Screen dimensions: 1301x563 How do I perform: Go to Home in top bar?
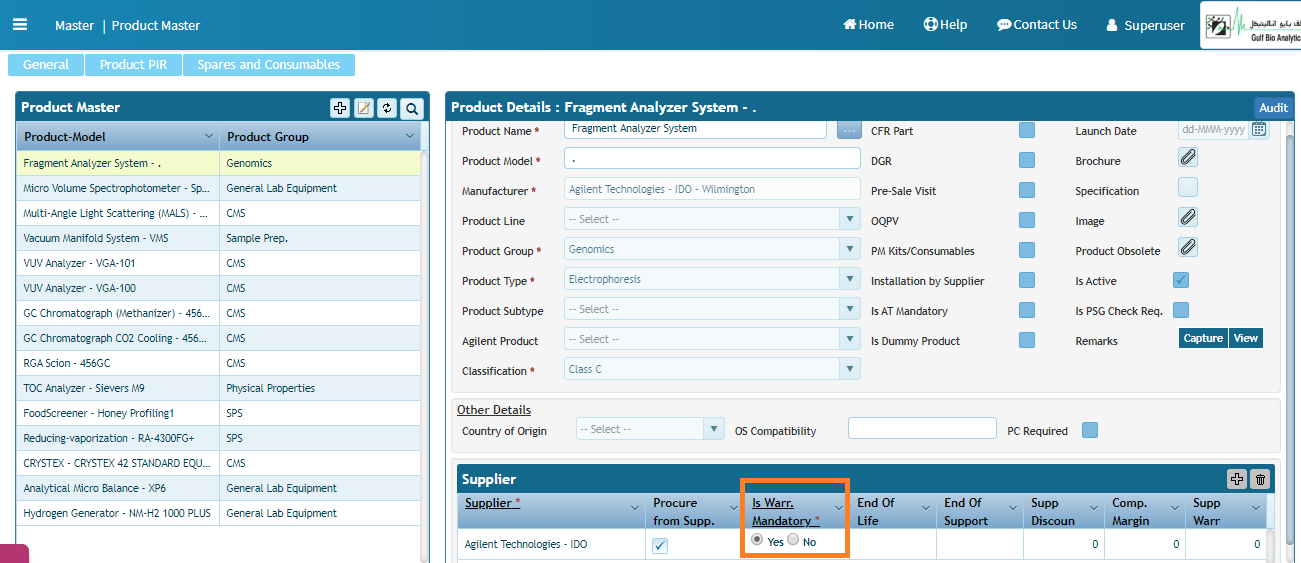click(x=868, y=25)
